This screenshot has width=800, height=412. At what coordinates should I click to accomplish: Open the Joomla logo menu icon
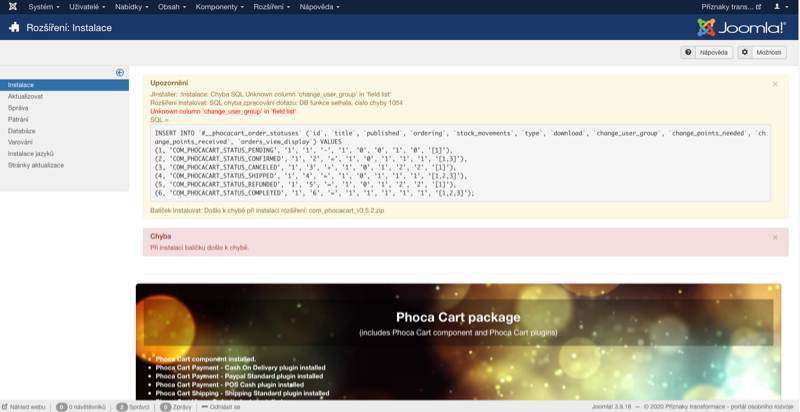[12, 7]
